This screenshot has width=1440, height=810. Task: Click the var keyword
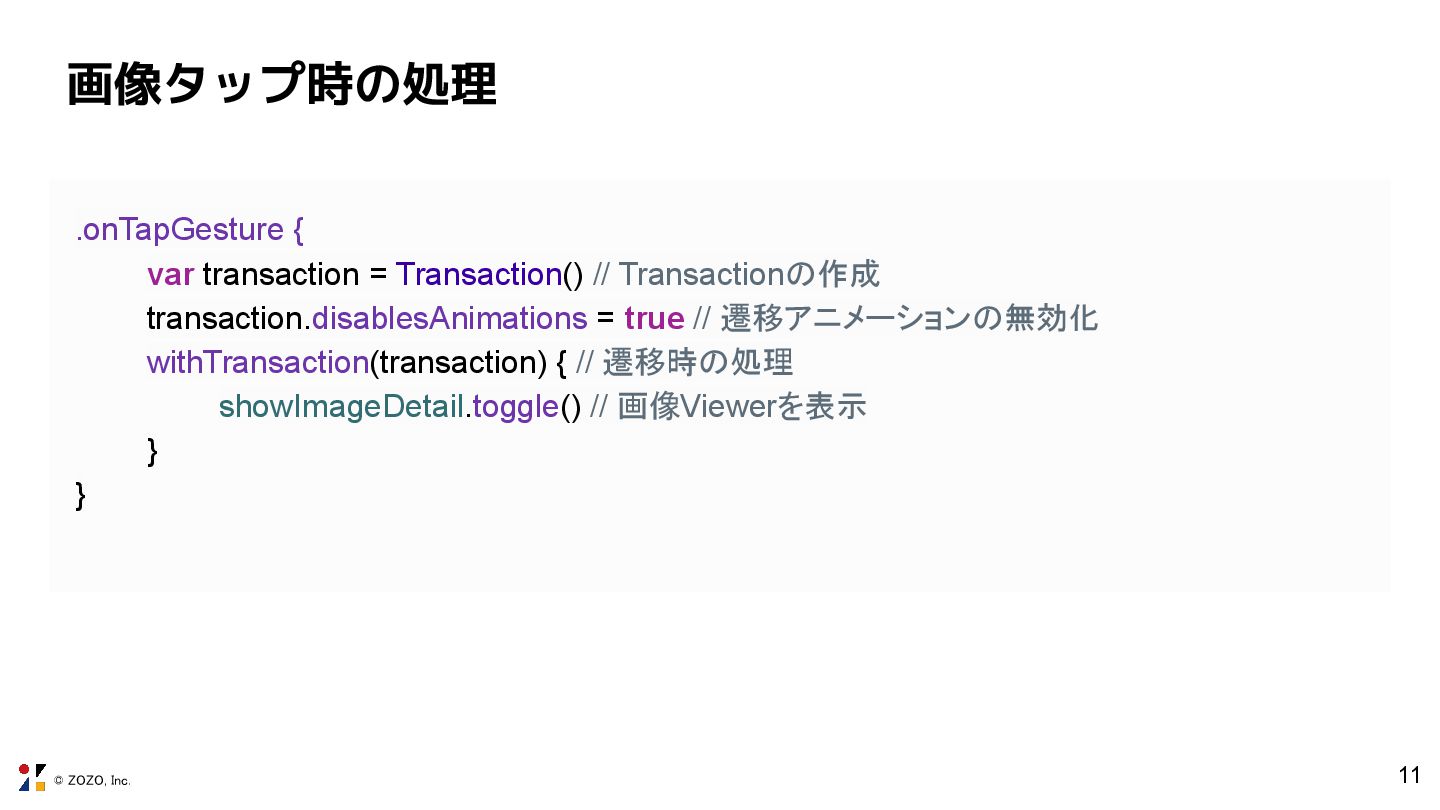click(170, 274)
